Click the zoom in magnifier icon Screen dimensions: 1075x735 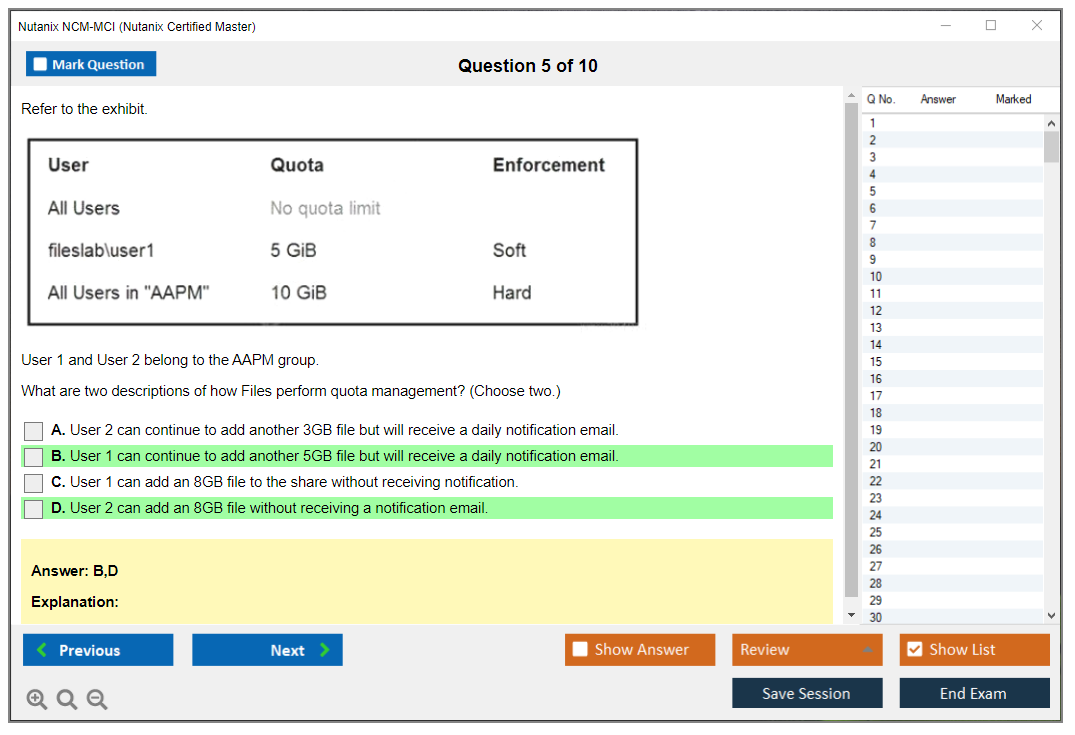click(x=37, y=700)
